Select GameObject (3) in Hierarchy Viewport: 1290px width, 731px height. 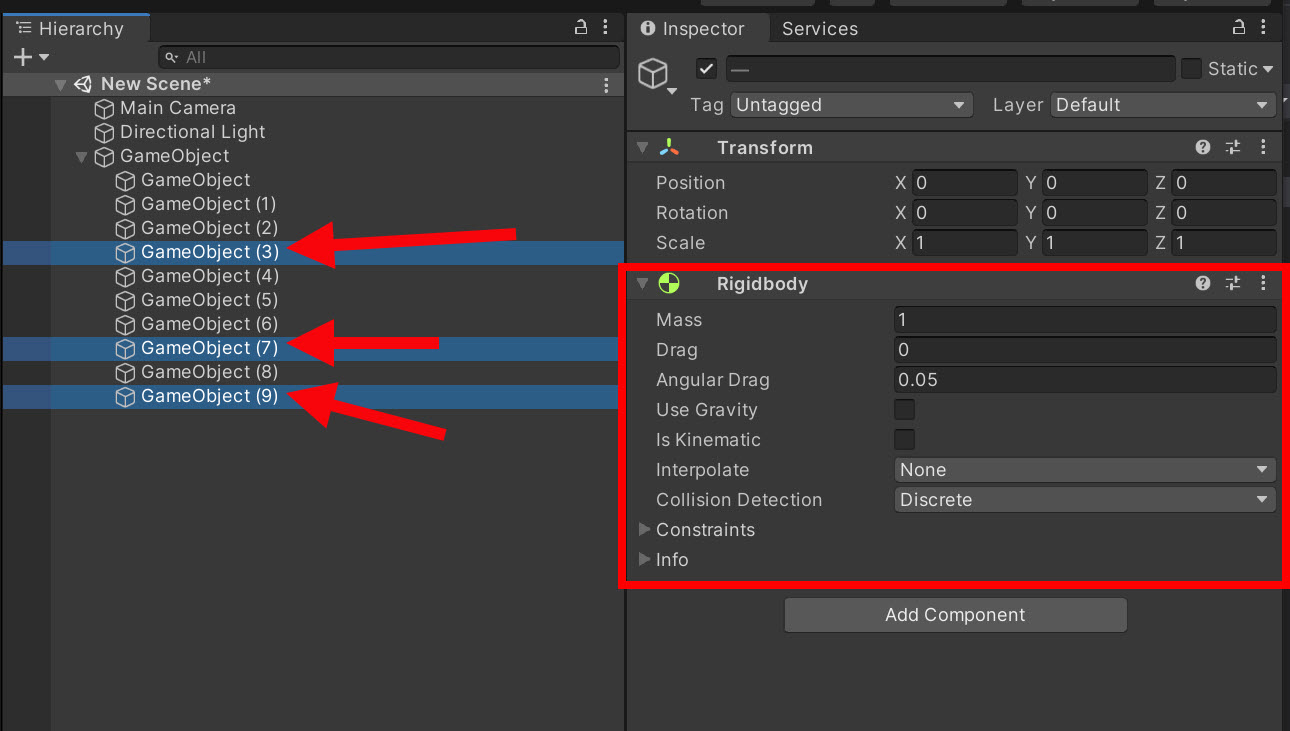point(209,252)
